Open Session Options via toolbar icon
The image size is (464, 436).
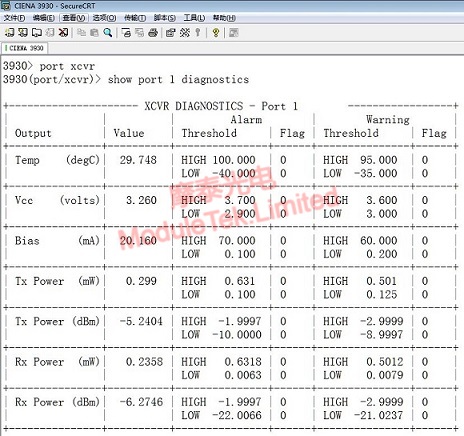point(171,32)
